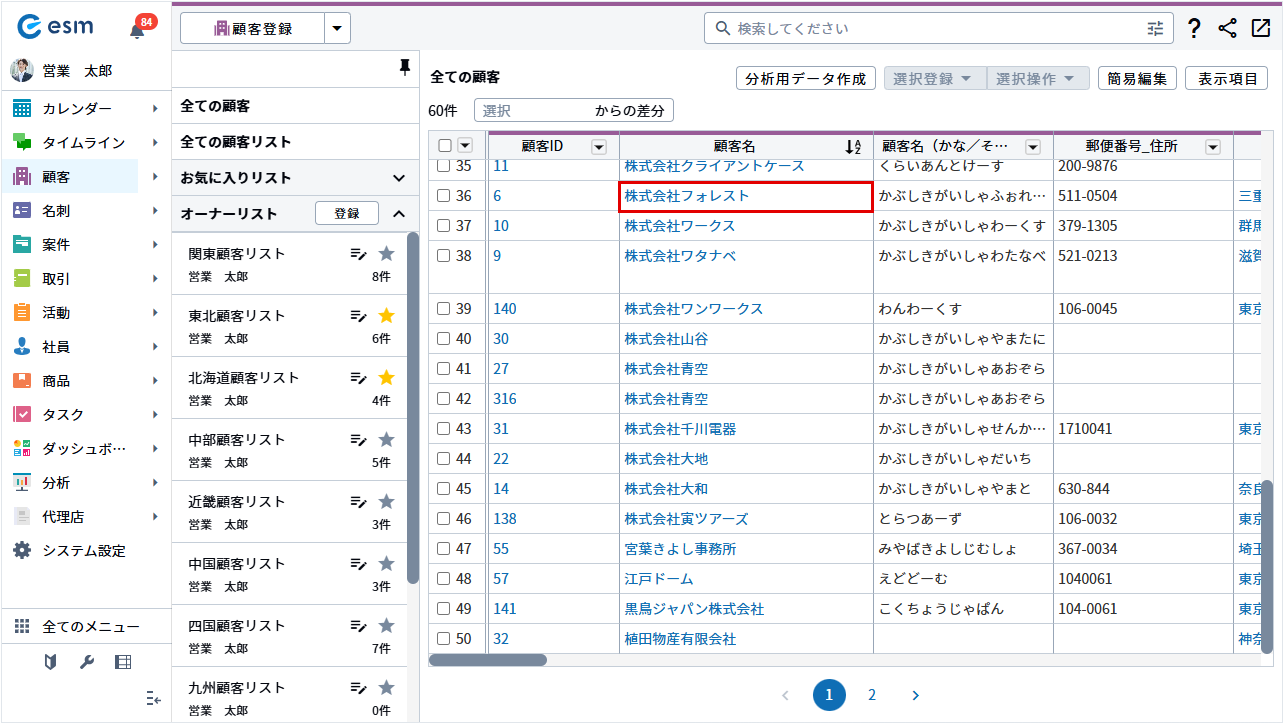1284x724 pixels.
Task: Edit the 中部顧客リスト via edit icon
Action: click(358, 440)
